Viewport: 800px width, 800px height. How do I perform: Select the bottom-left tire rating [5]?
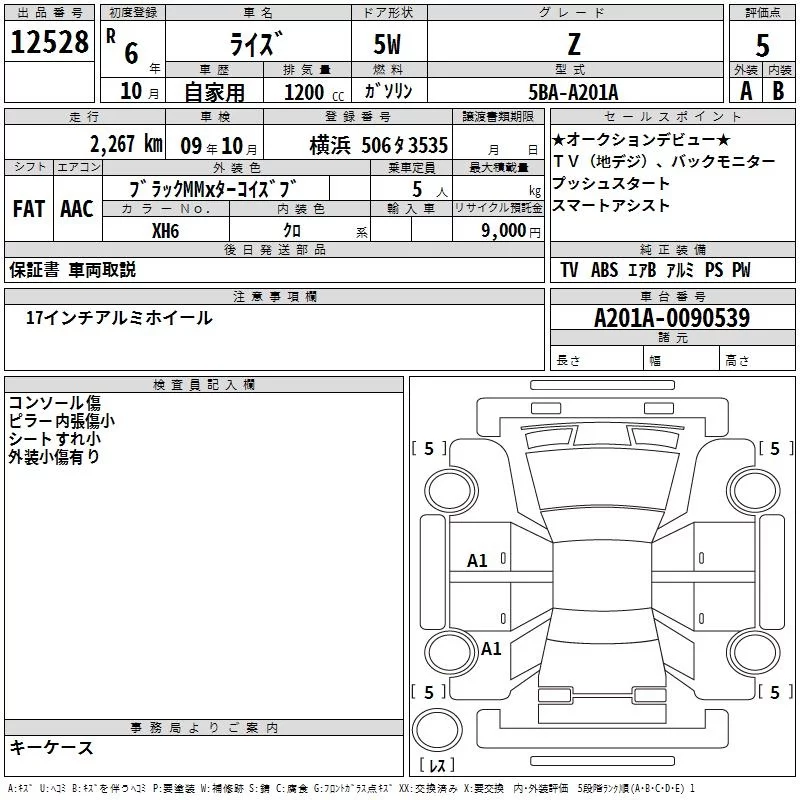(429, 692)
